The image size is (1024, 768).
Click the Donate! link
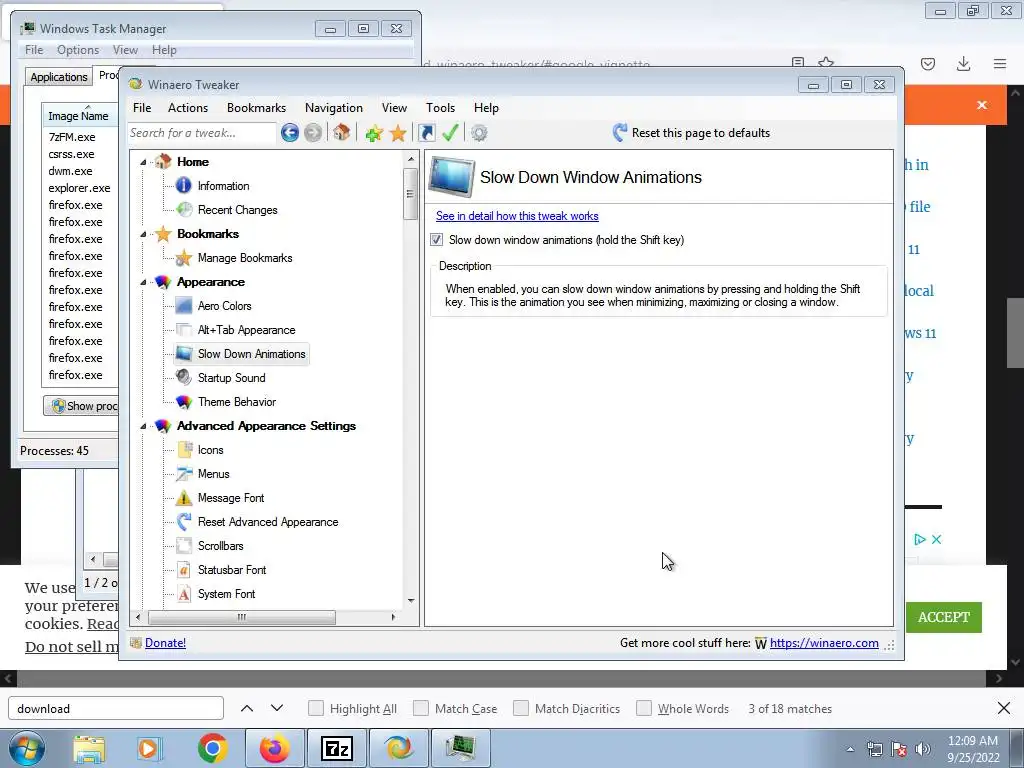pyautogui.click(x=165, y=643)
